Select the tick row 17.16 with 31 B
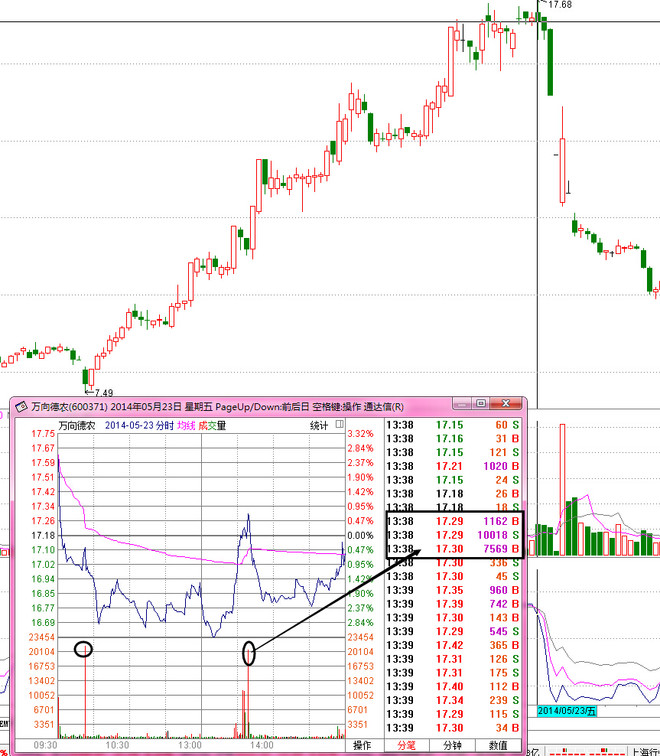Viewport: 660px width, 756px height. (453, 438)
